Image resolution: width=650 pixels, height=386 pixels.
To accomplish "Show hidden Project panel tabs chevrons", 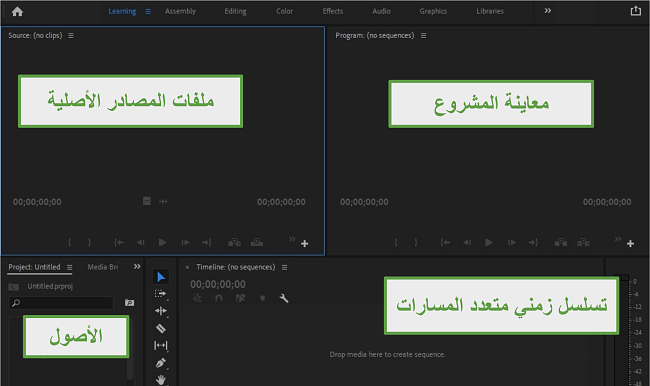I will click(x=137, y=267).
